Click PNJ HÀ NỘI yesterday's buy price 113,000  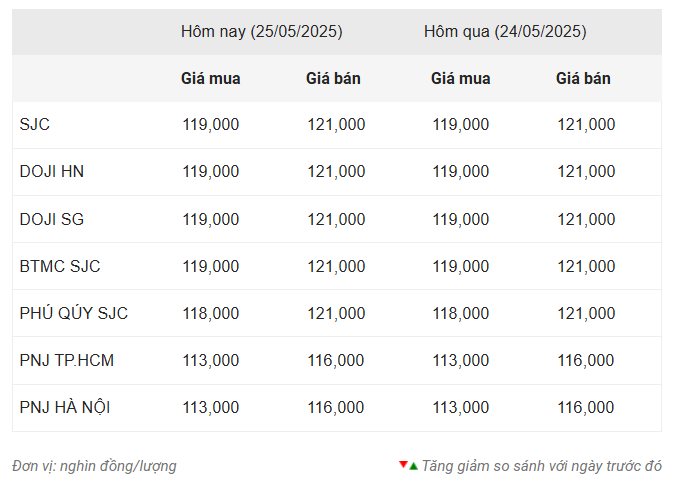[460, 407]
